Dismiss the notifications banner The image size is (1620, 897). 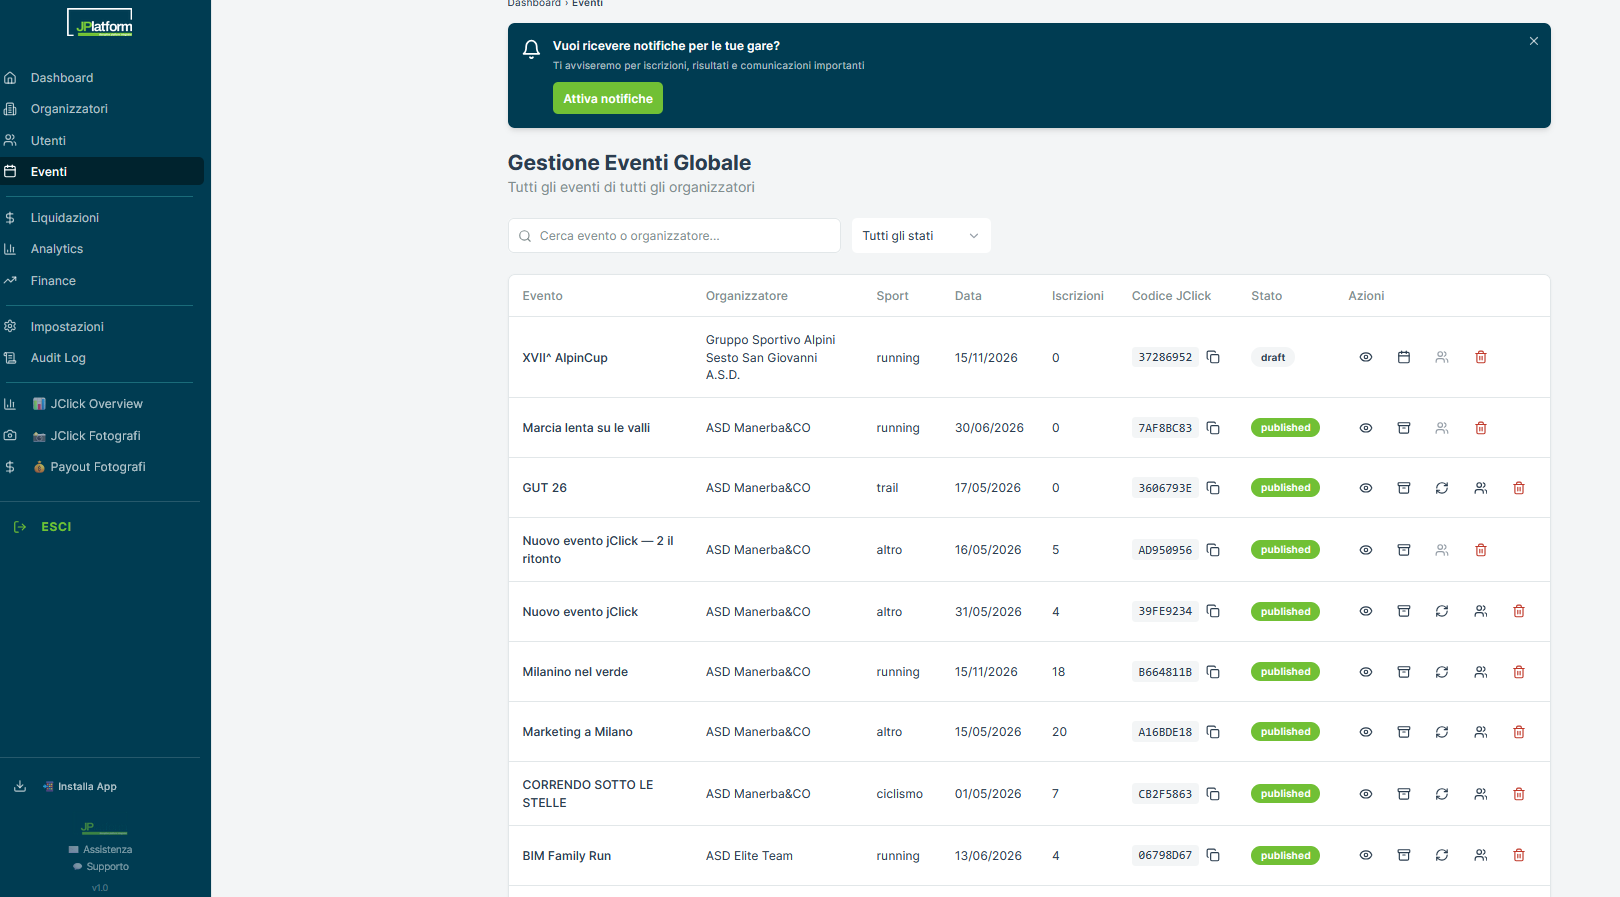coord(1534,41)
